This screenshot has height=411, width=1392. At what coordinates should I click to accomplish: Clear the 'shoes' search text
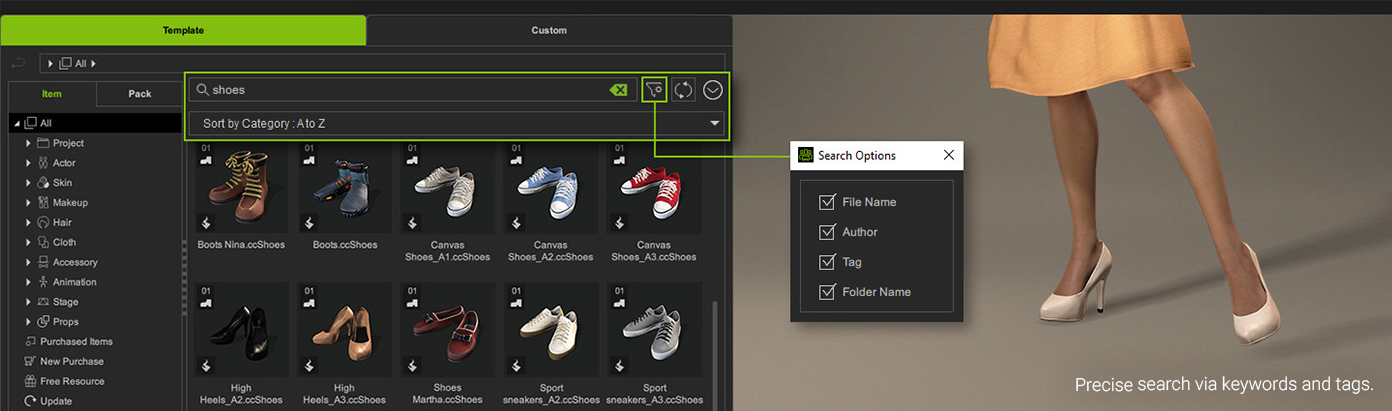click(x=618, y=90)
